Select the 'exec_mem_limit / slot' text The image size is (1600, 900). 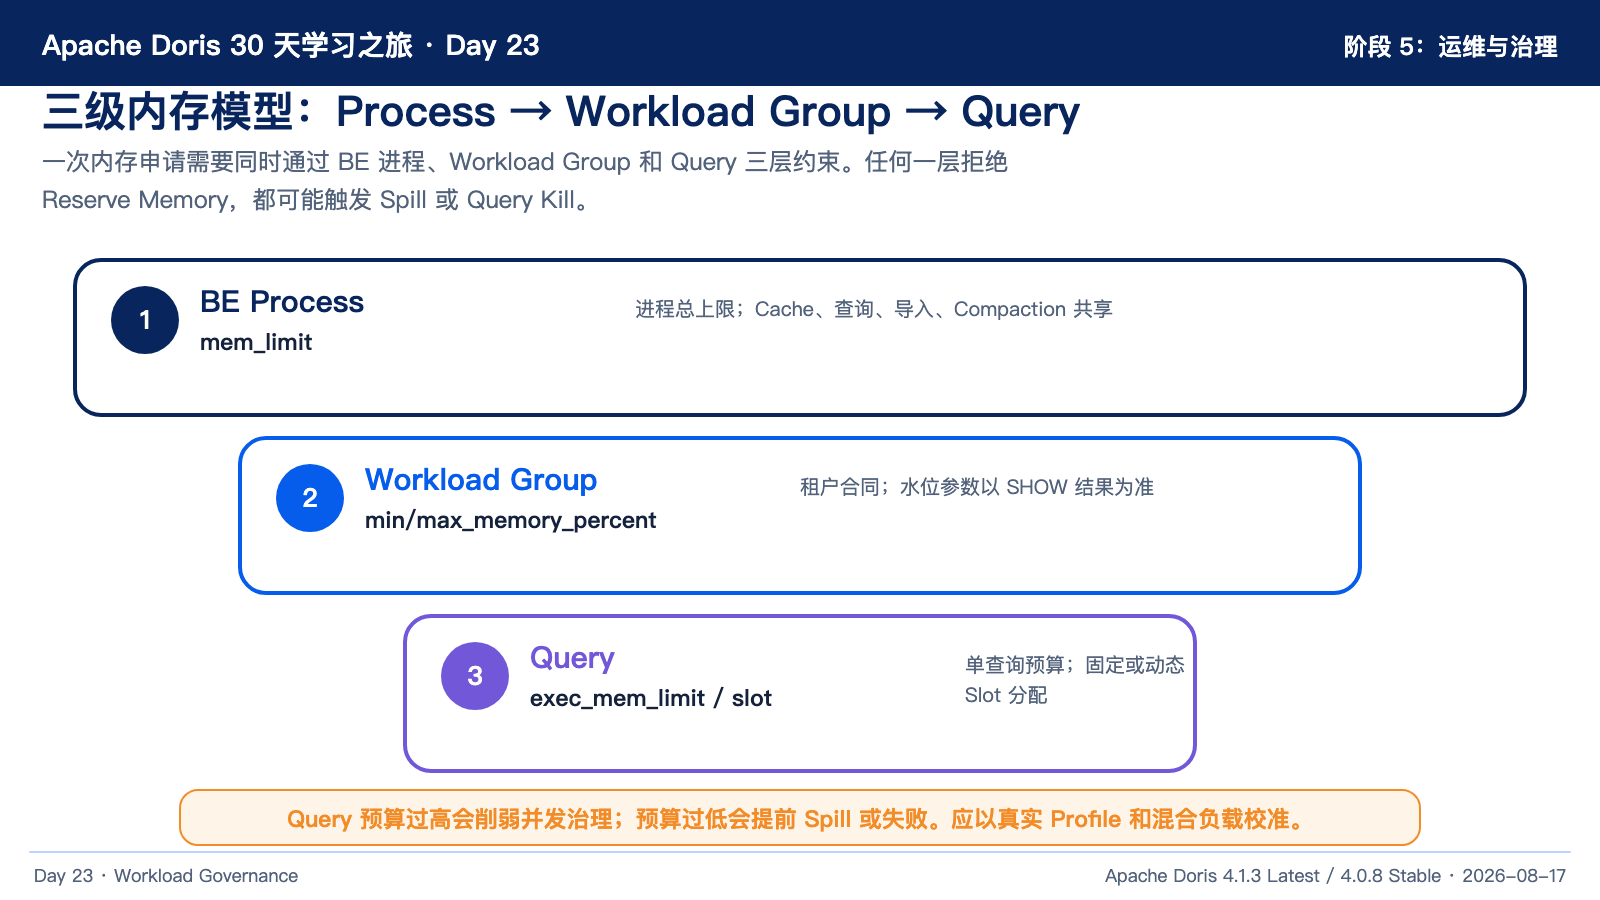pyautogui.click(x=651, y=698)
